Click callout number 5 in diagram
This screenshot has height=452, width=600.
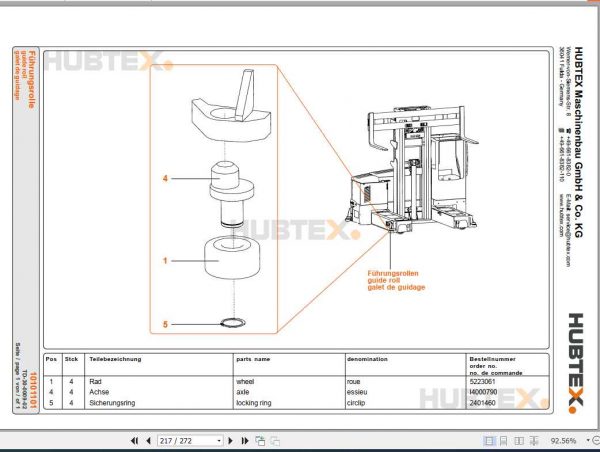(x=165, y=325)
